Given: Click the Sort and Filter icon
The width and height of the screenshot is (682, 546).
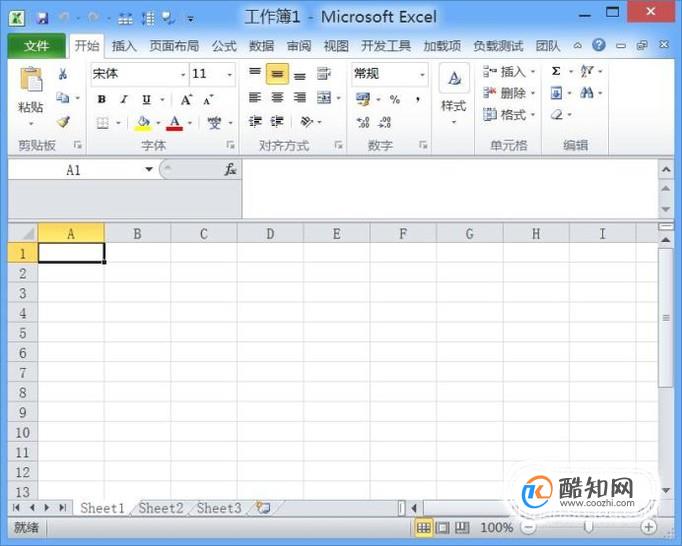Looking at the screenshot, I should 587,71.
